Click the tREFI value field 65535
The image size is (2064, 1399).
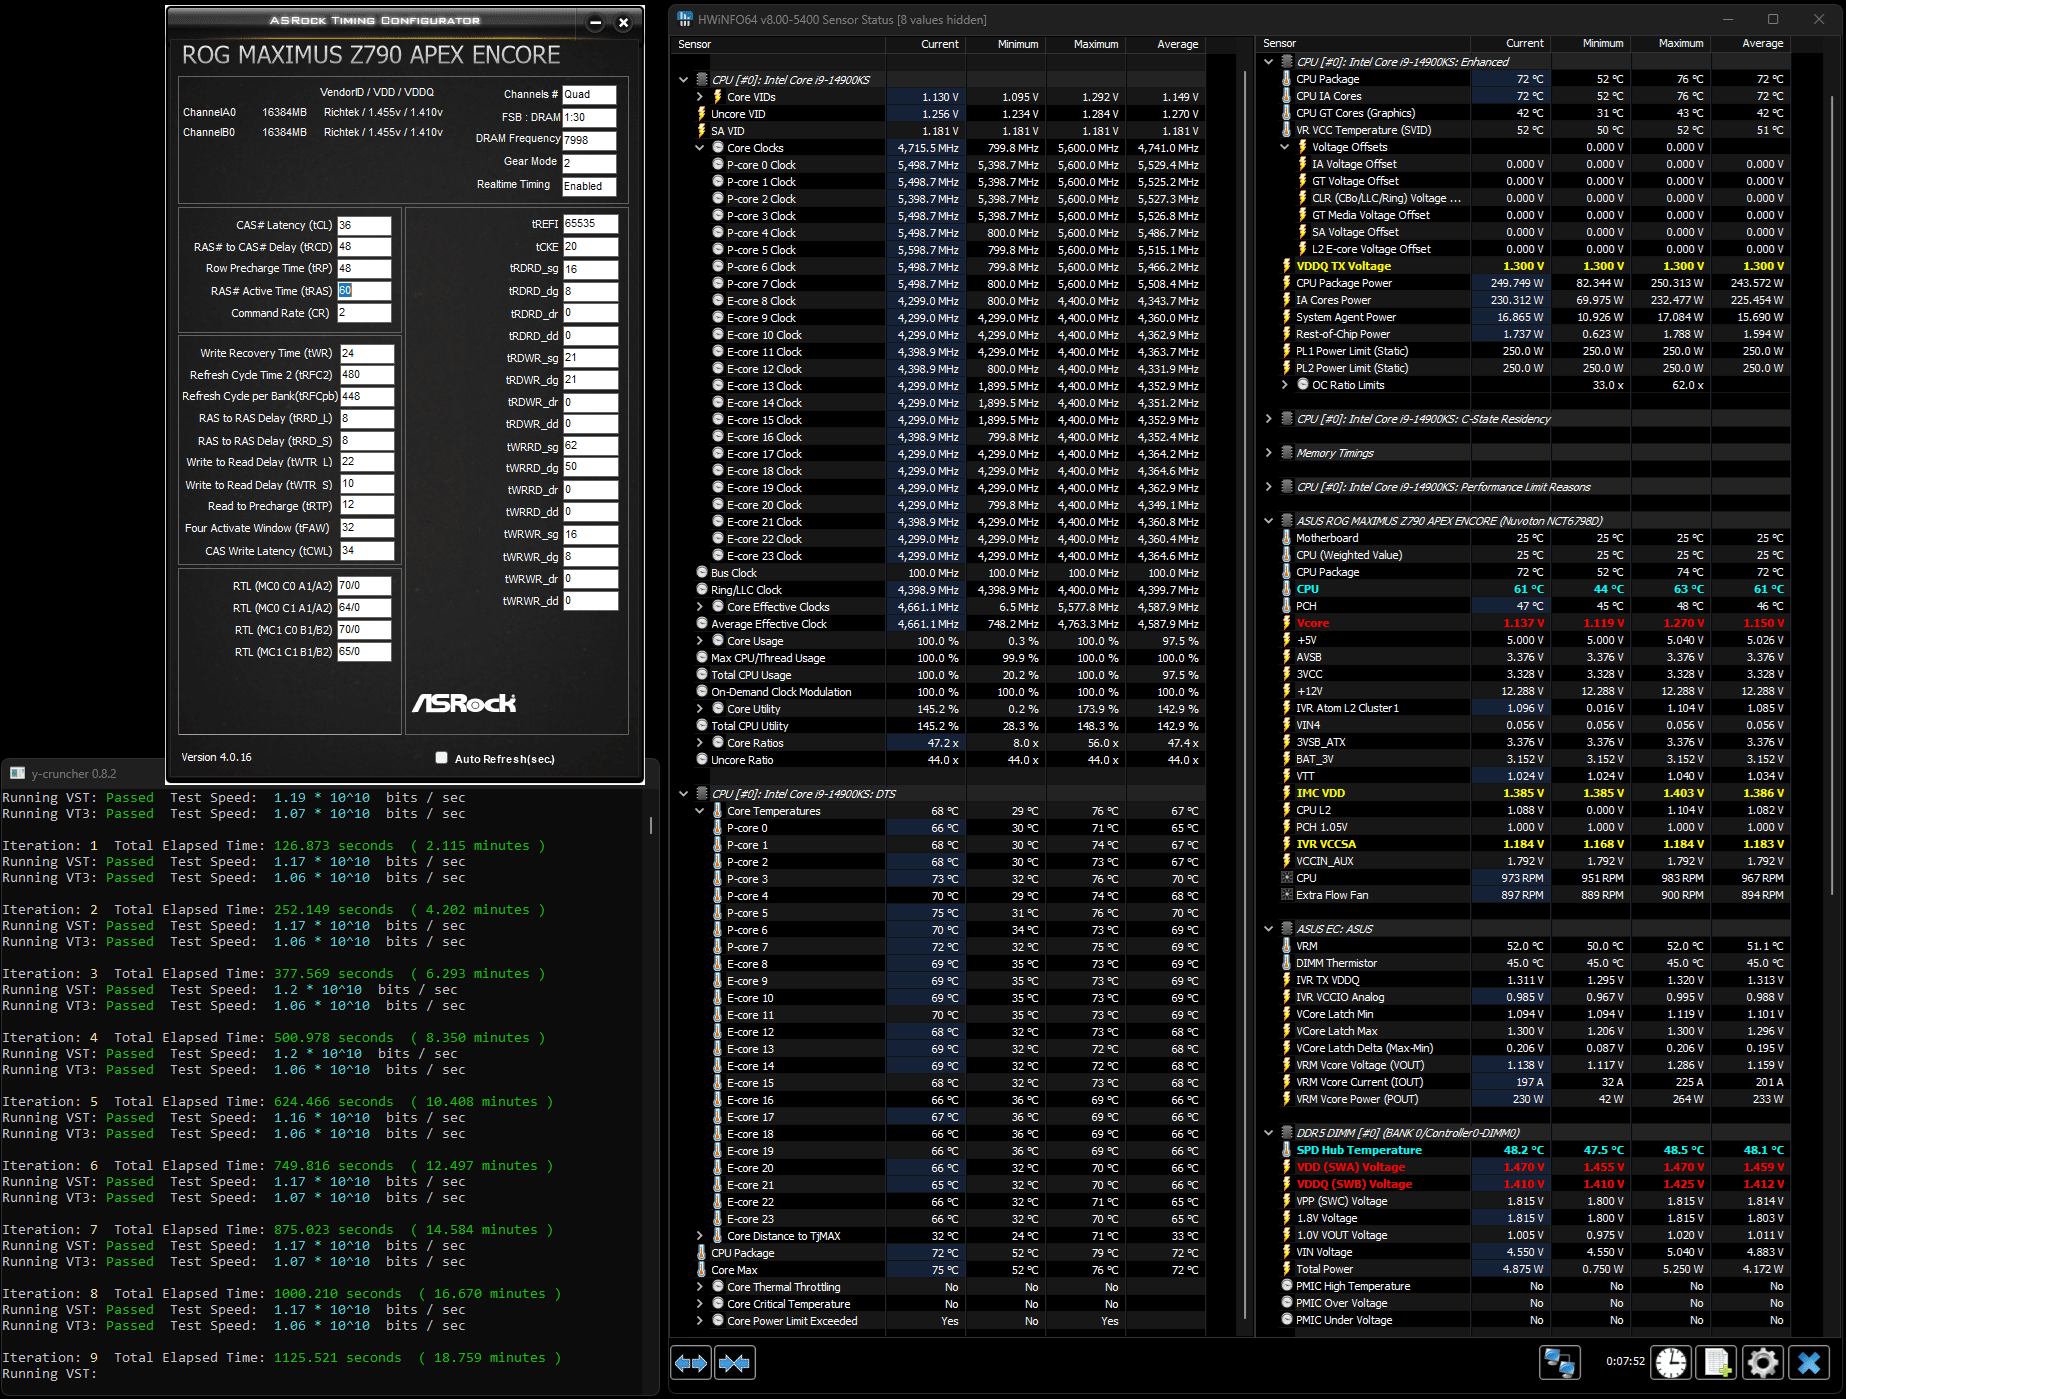590,224
